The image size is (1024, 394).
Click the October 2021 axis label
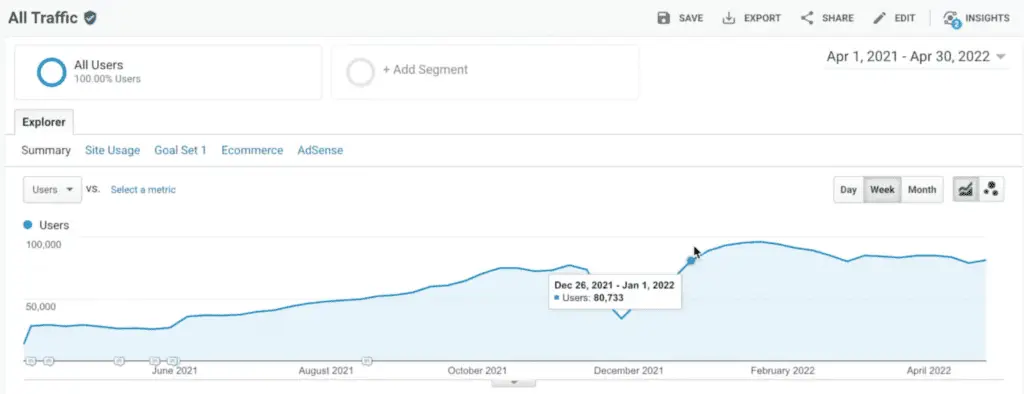click(477, 370)
